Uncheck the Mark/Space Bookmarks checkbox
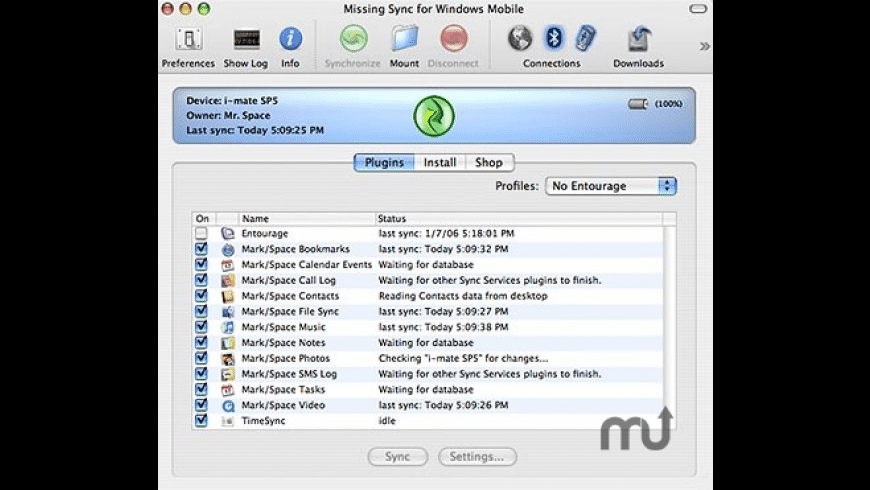This screenshot has width=870, height=490. pyautogui.click(x=201, y=249)
